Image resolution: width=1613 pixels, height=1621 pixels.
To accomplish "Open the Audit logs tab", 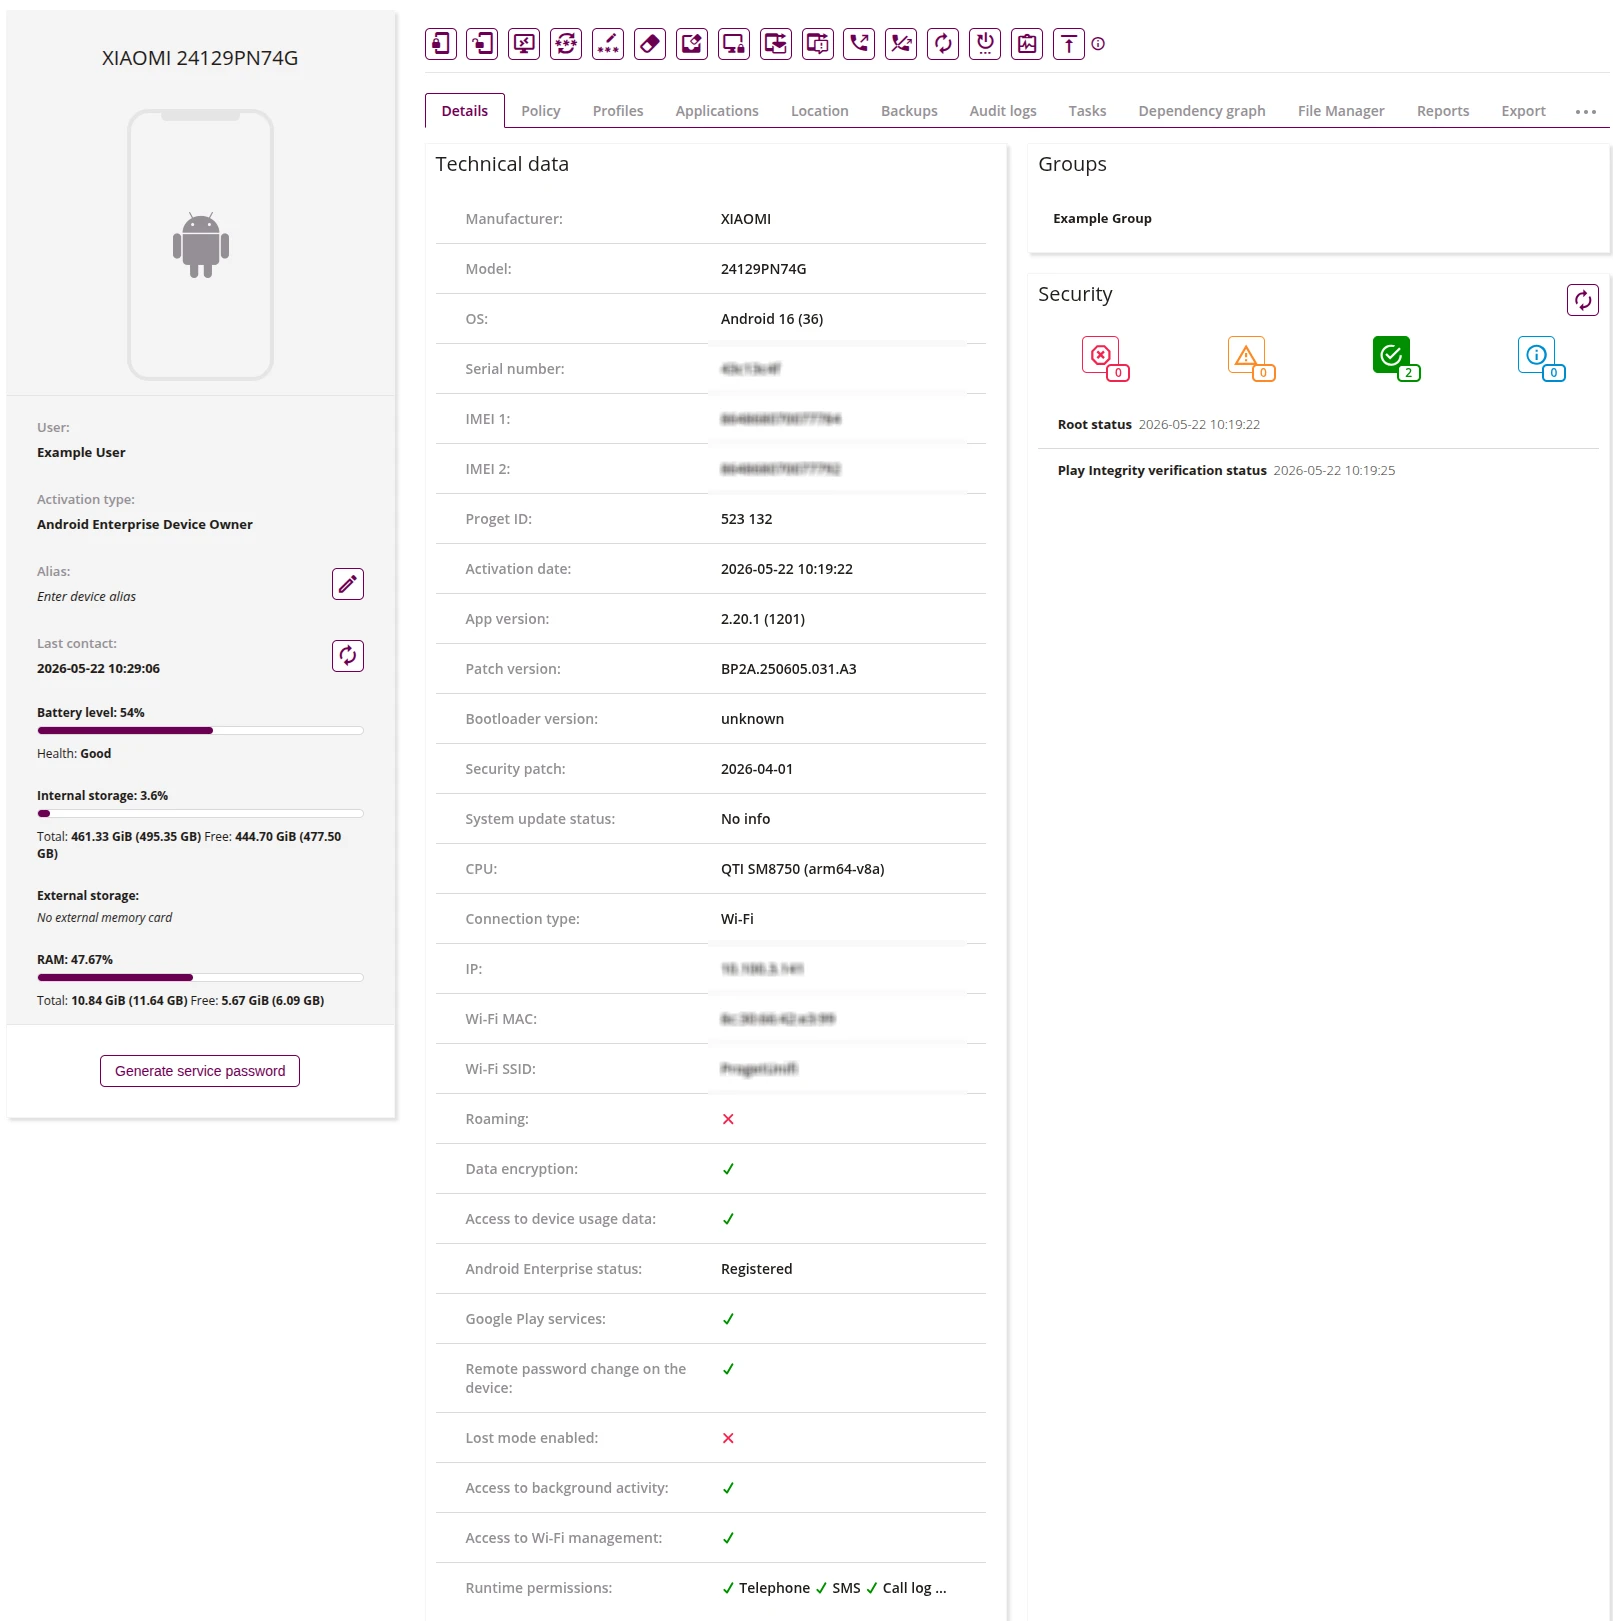I will tap(1003, 111).
